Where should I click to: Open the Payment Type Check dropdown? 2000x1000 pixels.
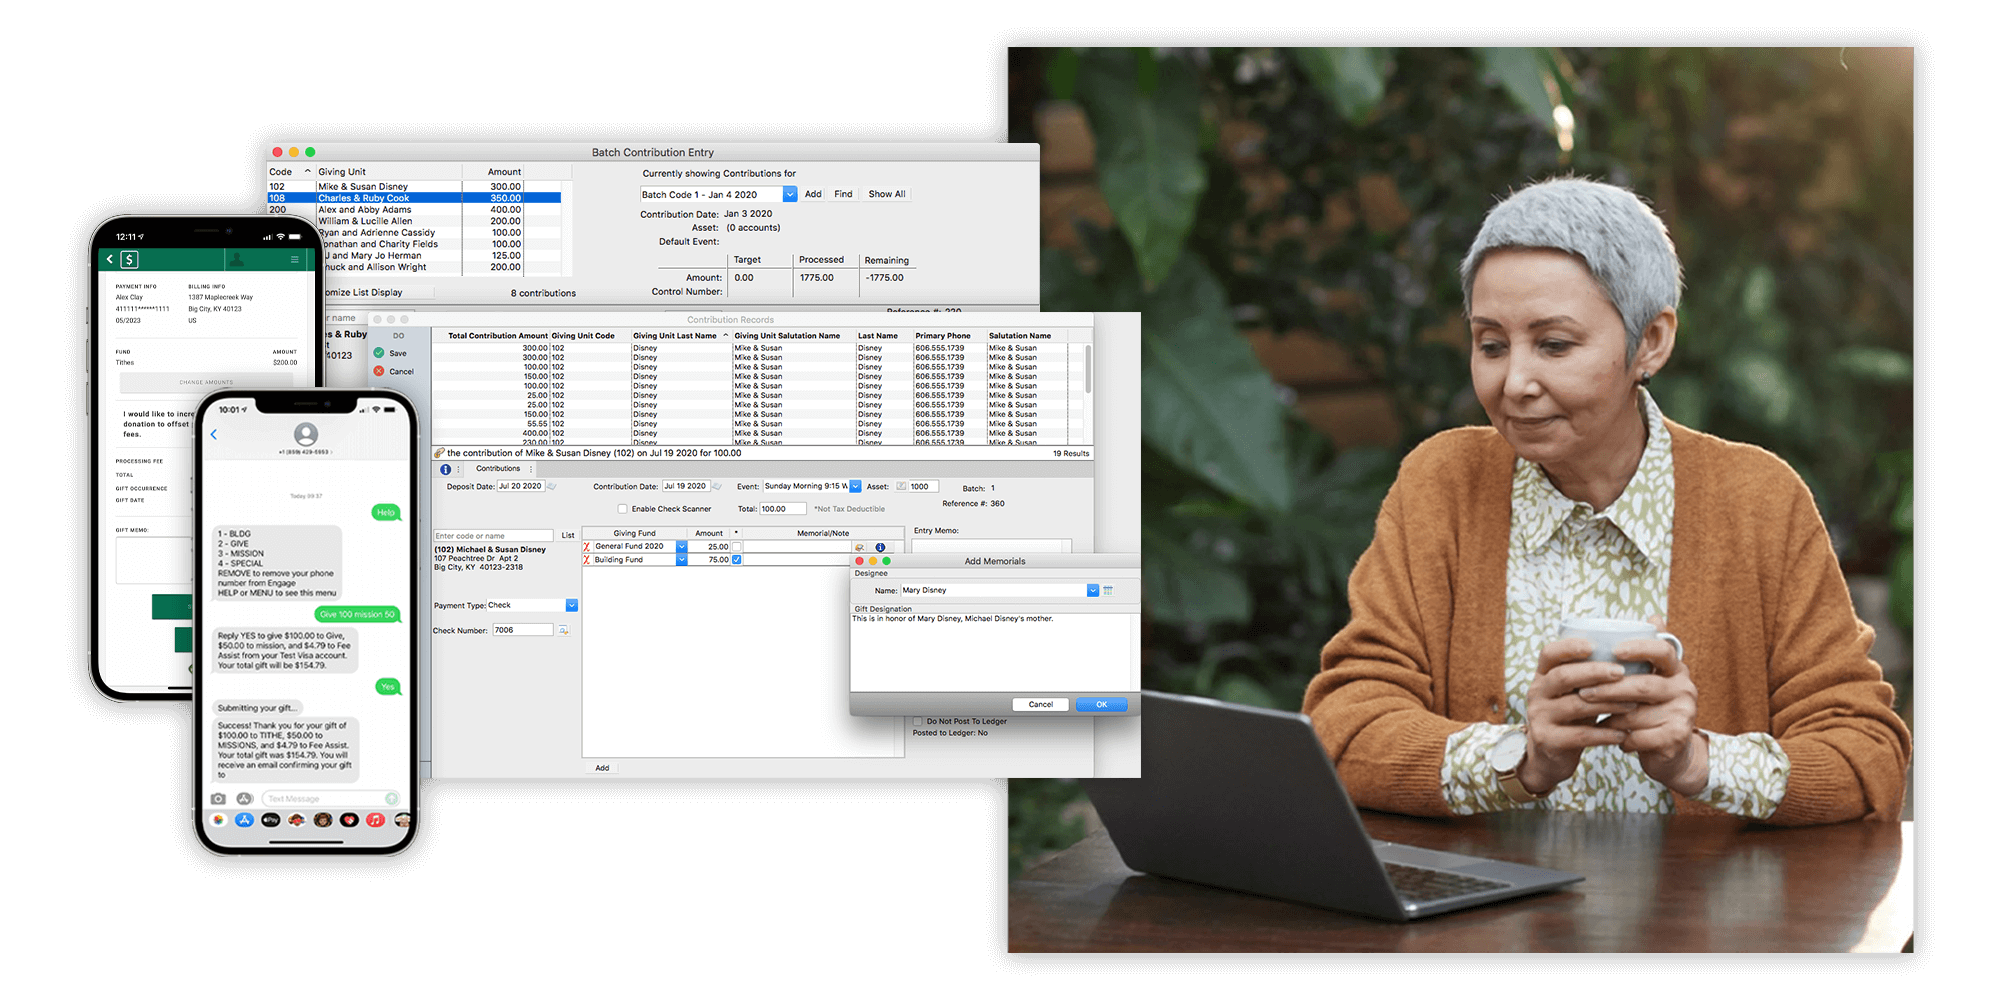[x=572, y=605]
